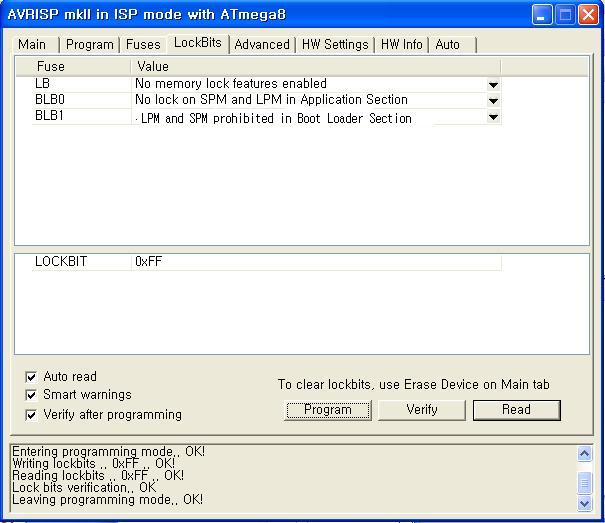Viewport: 605px width, 523px height.
Task: Expand the LB value dropdown arrow
Action: click(x=493, y=85)
